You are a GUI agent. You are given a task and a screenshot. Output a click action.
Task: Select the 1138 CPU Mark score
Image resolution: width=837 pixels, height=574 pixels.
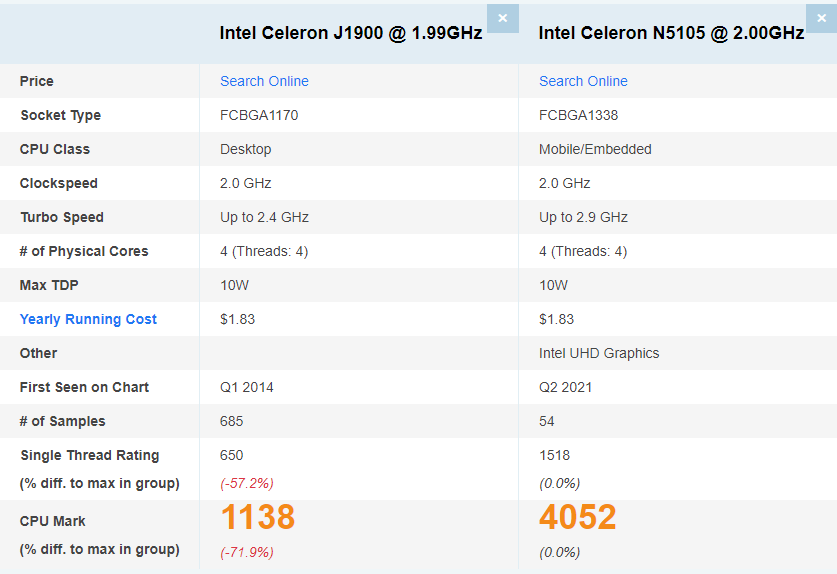point(257,517)
